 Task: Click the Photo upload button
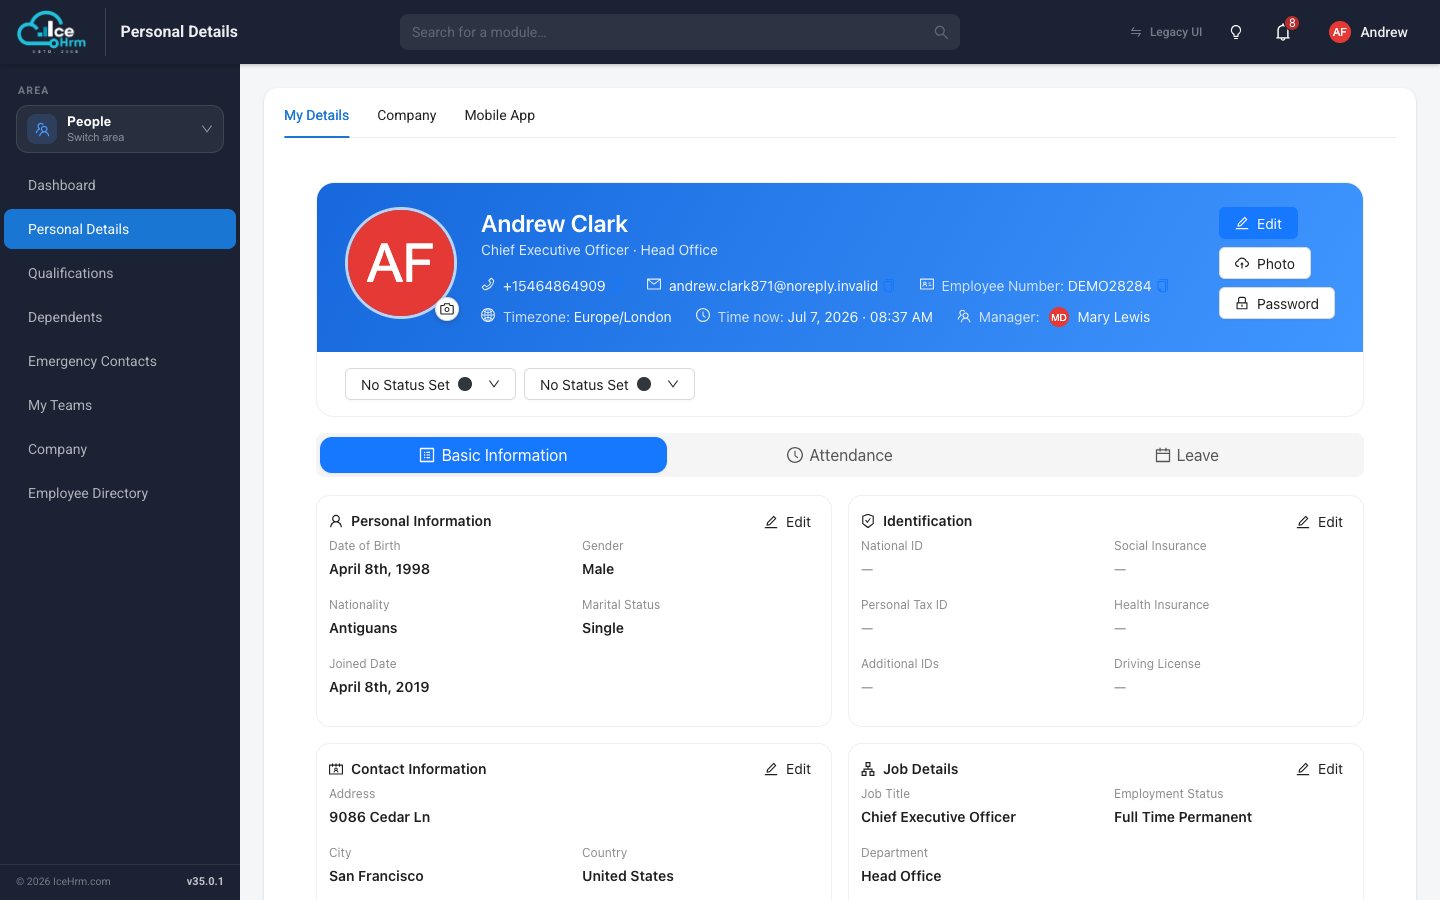pos(1265,263)
